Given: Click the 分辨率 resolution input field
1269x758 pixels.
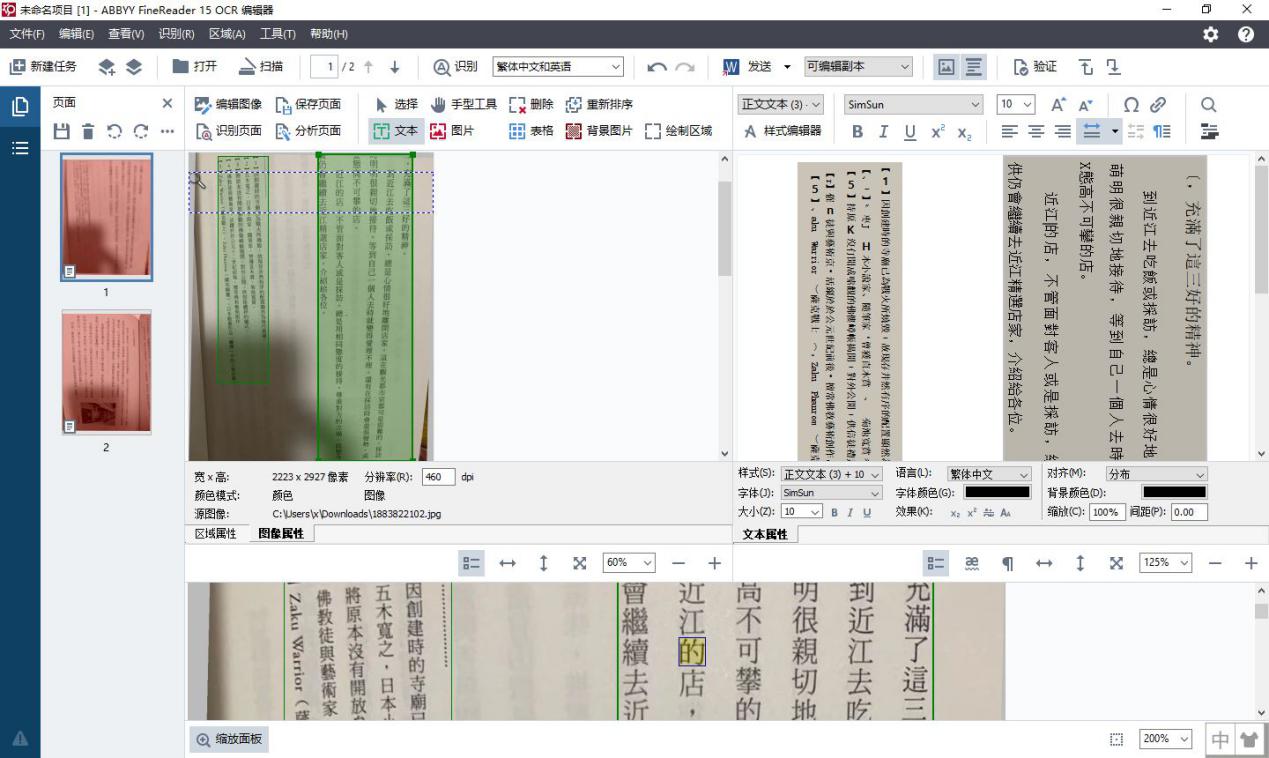Looking at the screenshot, I should pos(439,477).
